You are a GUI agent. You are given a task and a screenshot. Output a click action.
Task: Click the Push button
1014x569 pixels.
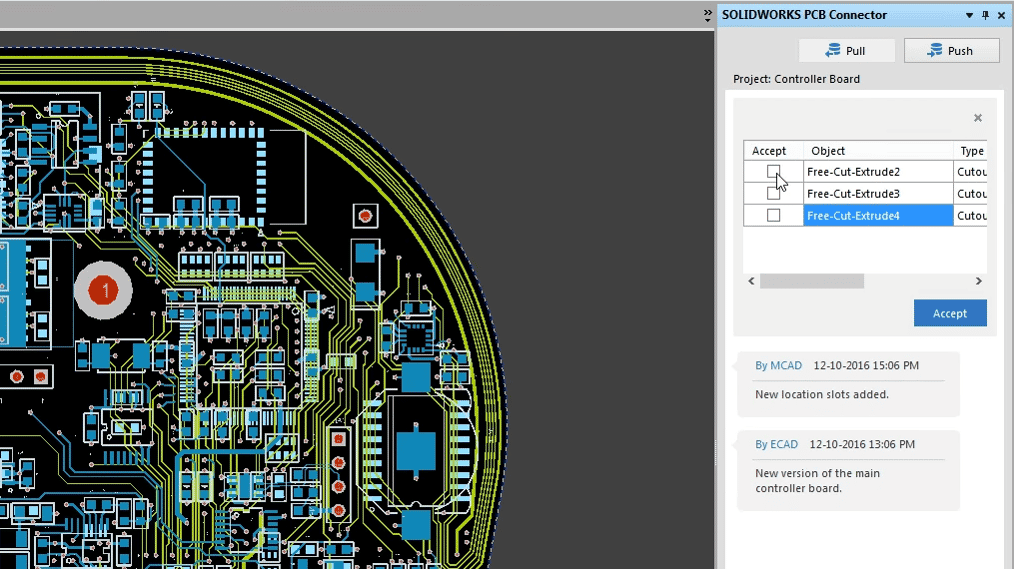click(x=951, y=50)
